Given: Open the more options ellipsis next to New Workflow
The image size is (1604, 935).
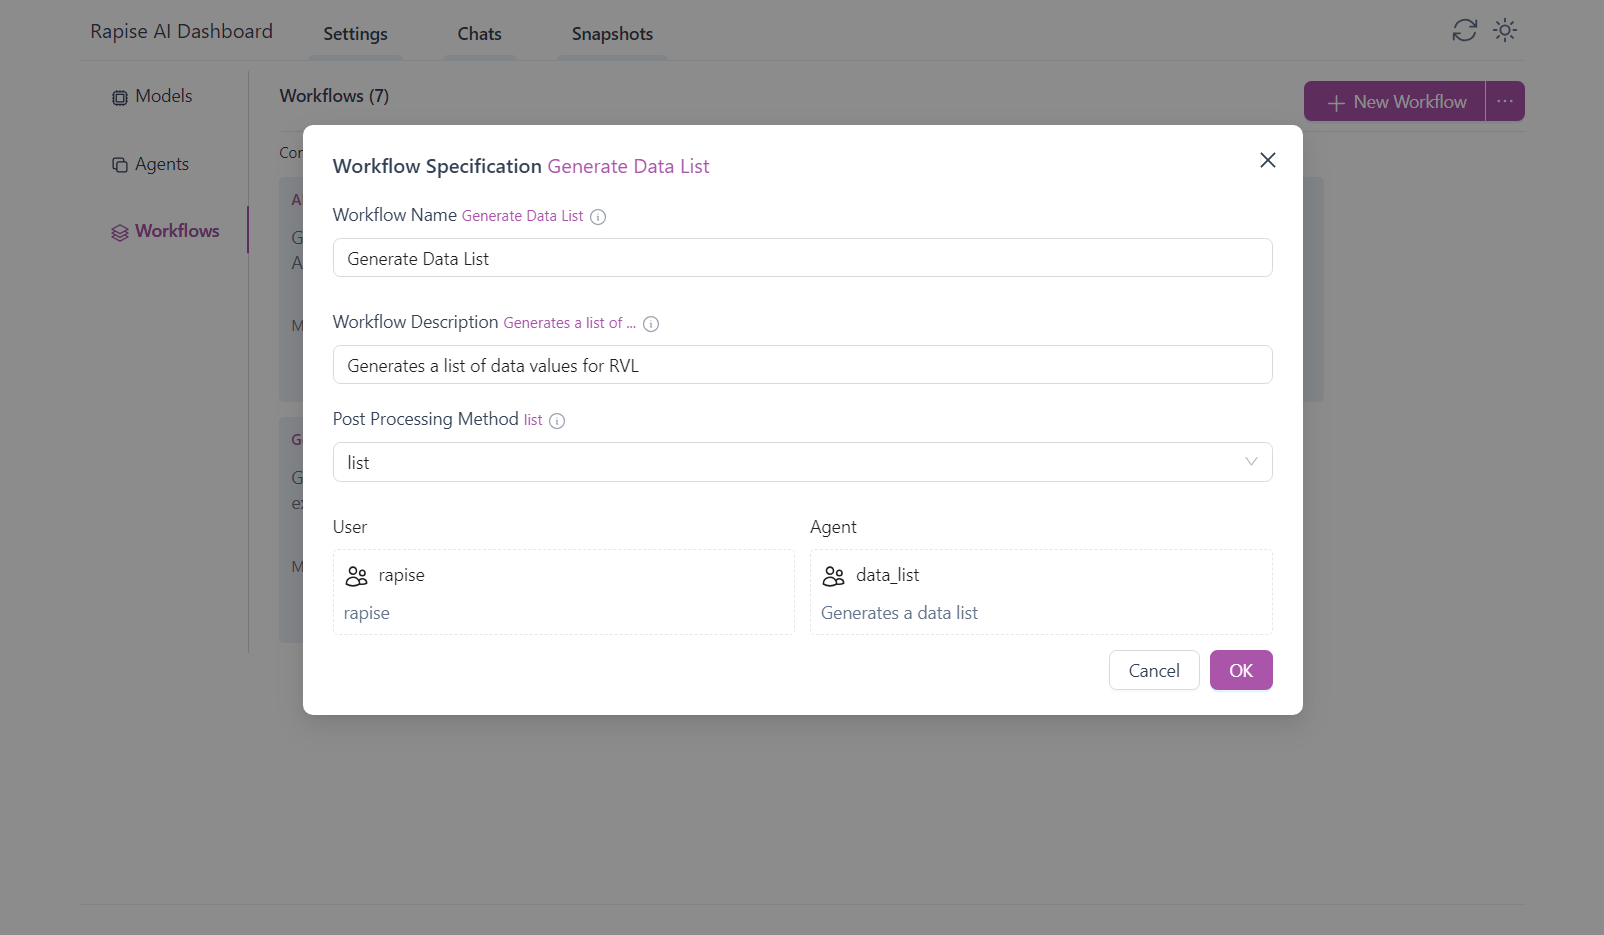Looking at the screenshot, I should [1504, 101].
